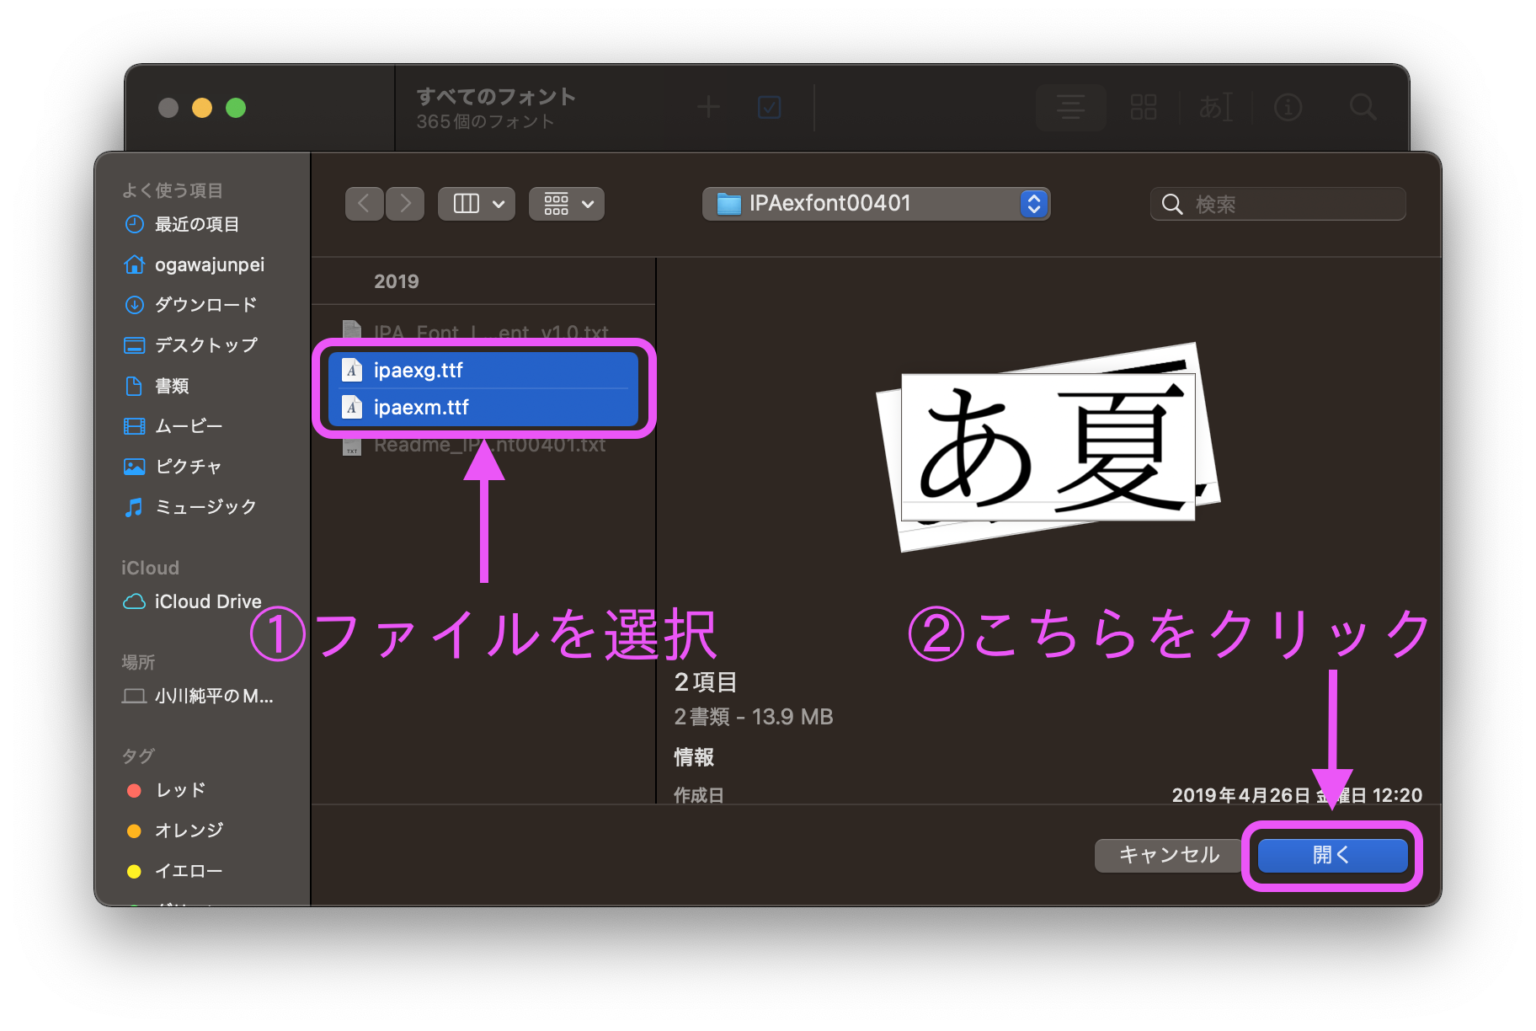Screen dimensions: 1536x1031
Task: Click the キャンセル button
Action: point(1166,855)
